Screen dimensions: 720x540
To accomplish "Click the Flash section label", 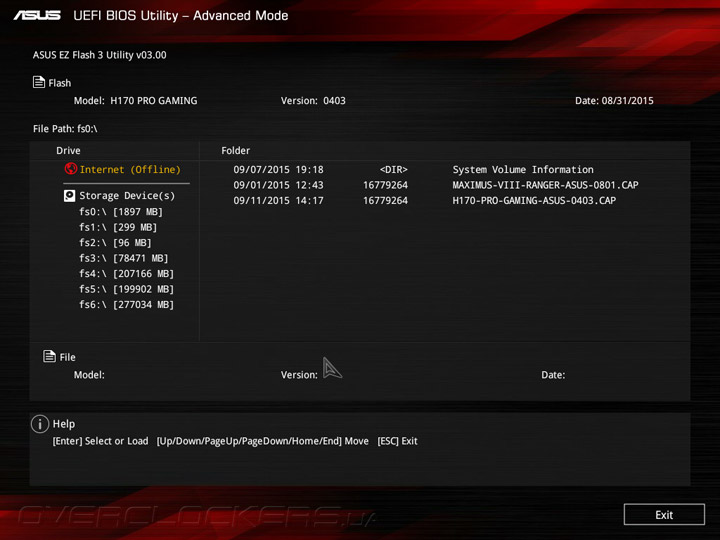I will pyautogui.click(x=60, y=83).
